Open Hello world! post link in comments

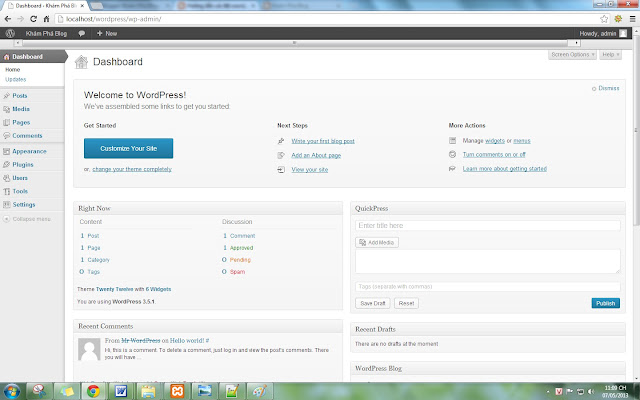[x=187, y=340]
